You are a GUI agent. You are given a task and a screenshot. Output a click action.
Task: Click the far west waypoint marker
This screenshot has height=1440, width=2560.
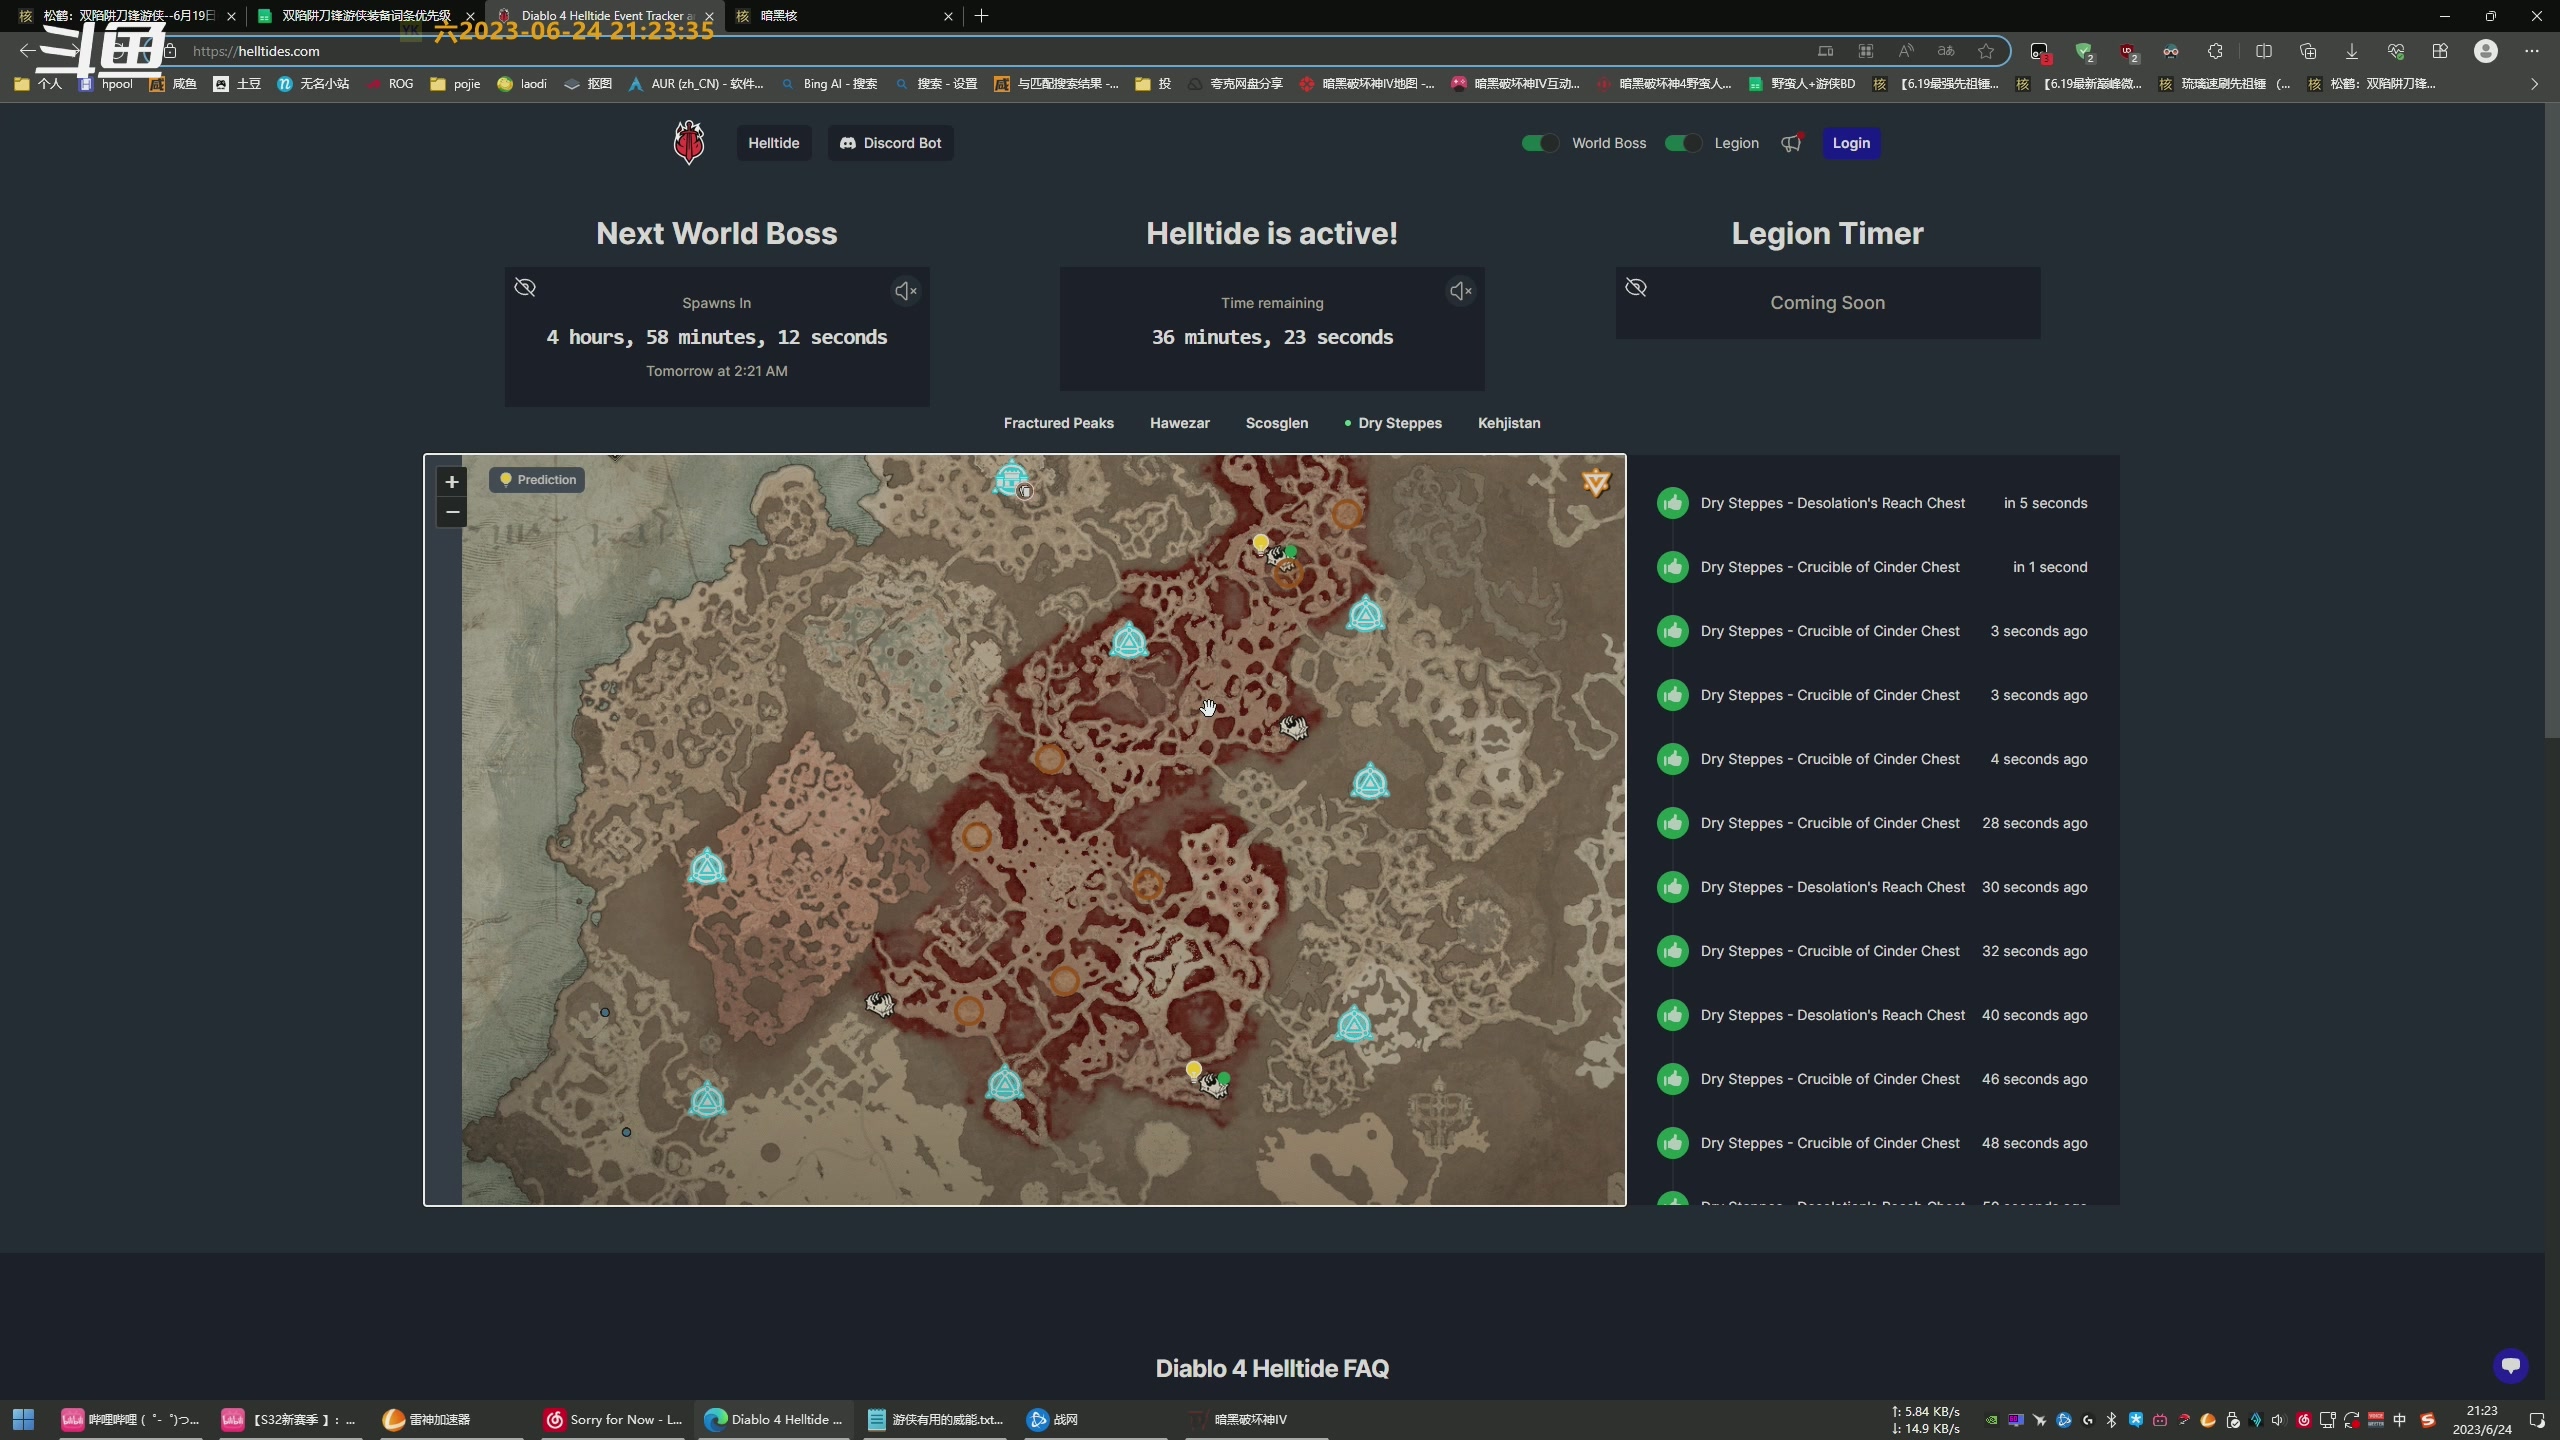tap(707, 867)
